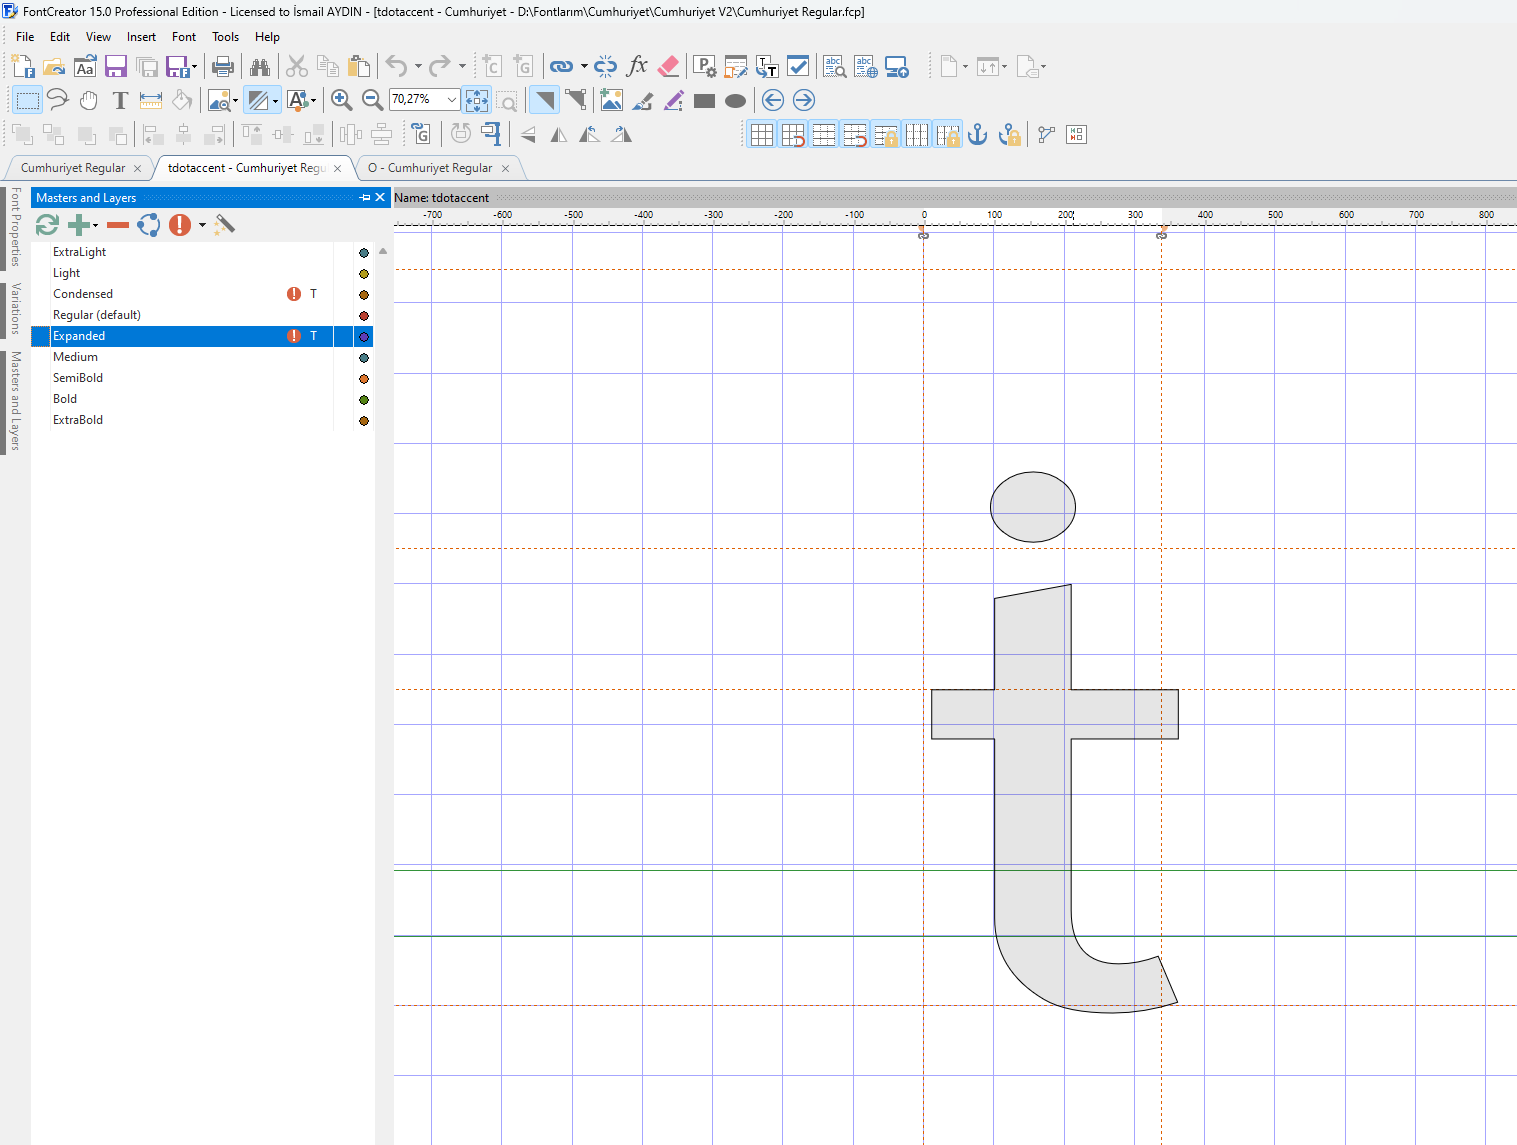Click the Bold master green color dot

364,400
